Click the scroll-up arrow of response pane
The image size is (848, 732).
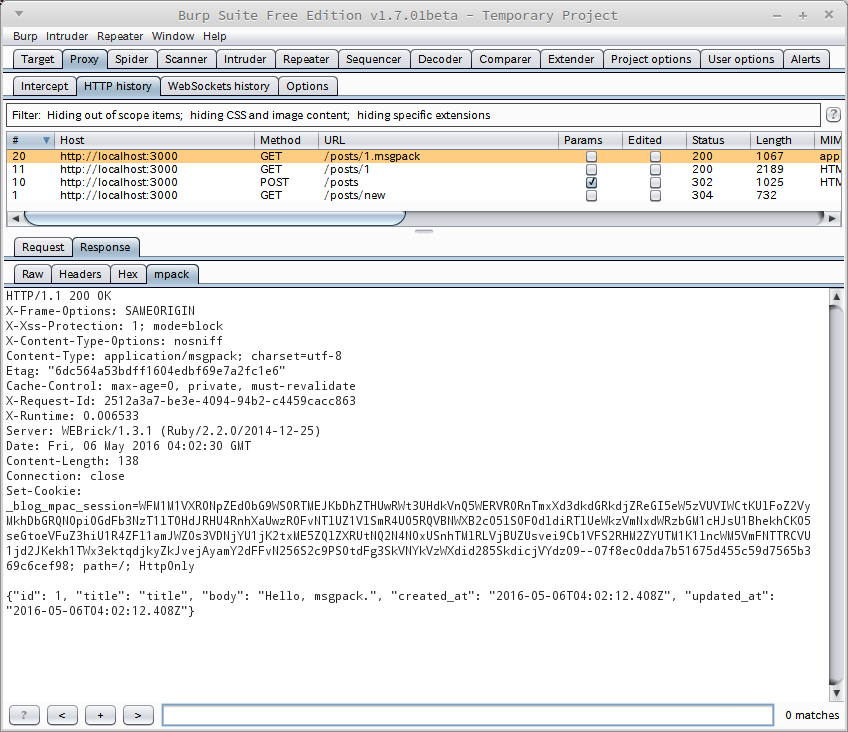(x=838, y=297)
